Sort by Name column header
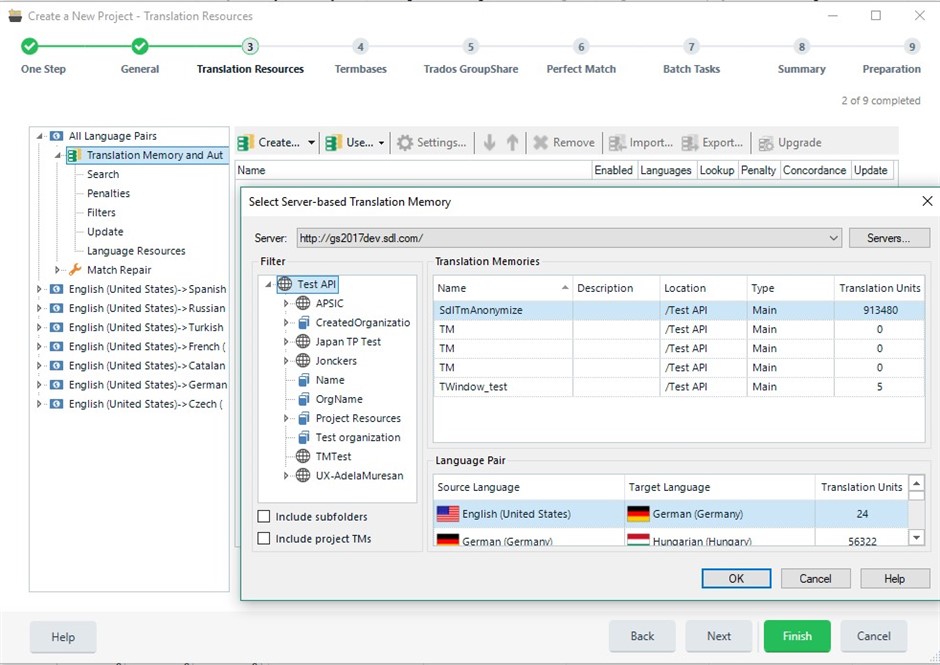Screen dimensions: 940x665 (502, 288)
